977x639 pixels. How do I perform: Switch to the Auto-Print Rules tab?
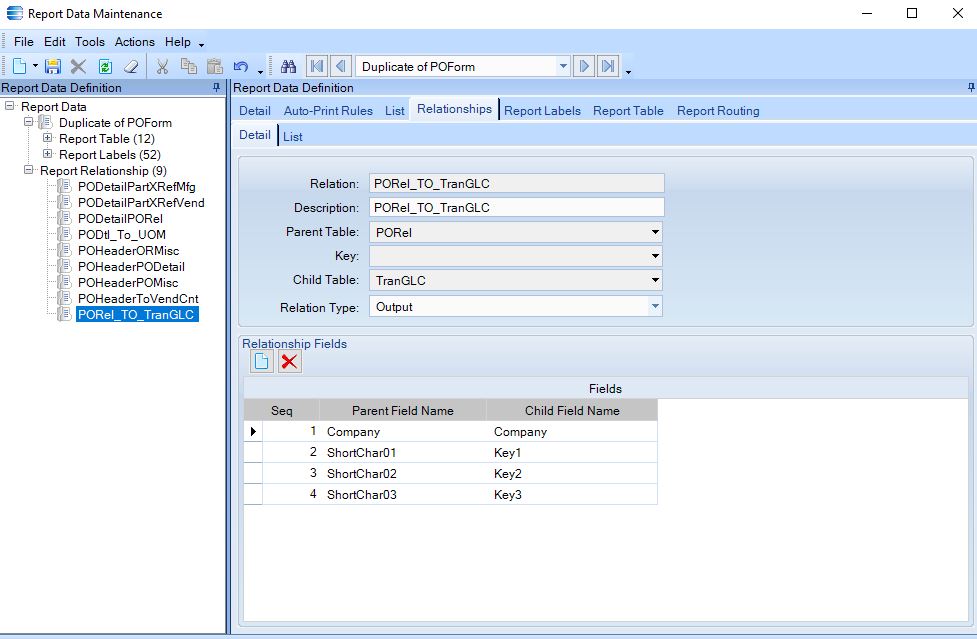pos(328,111)
